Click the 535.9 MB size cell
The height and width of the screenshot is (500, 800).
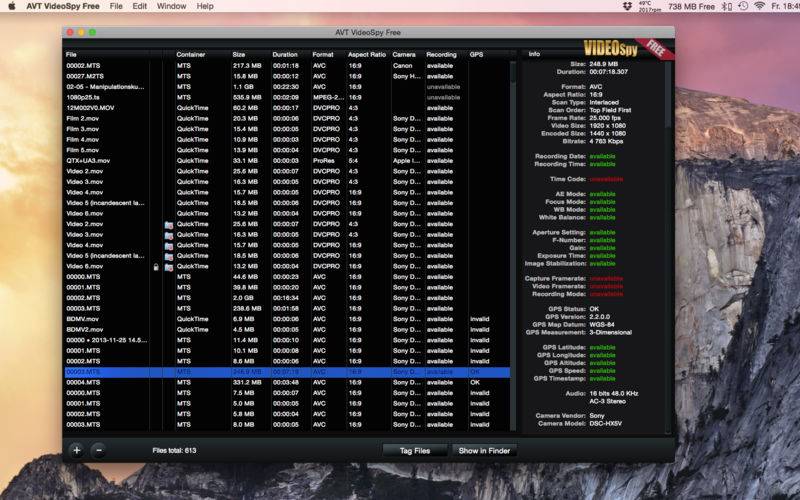tap(247, 97)
